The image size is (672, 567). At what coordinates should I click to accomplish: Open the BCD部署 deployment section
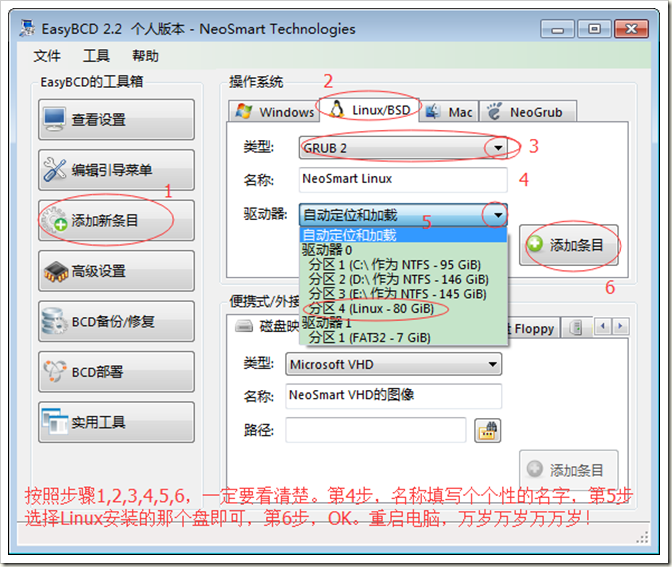click(116, 372)
